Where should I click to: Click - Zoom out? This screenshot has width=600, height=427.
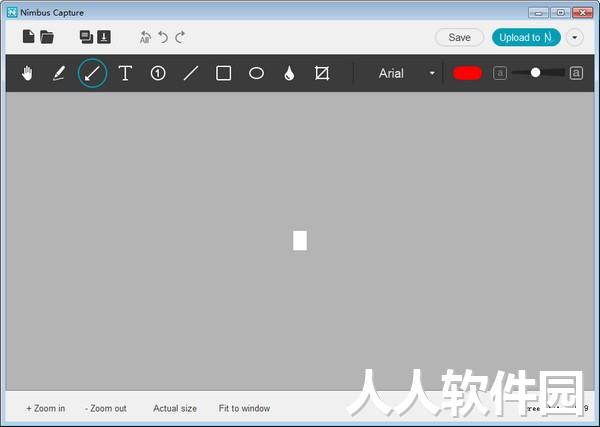106,408
